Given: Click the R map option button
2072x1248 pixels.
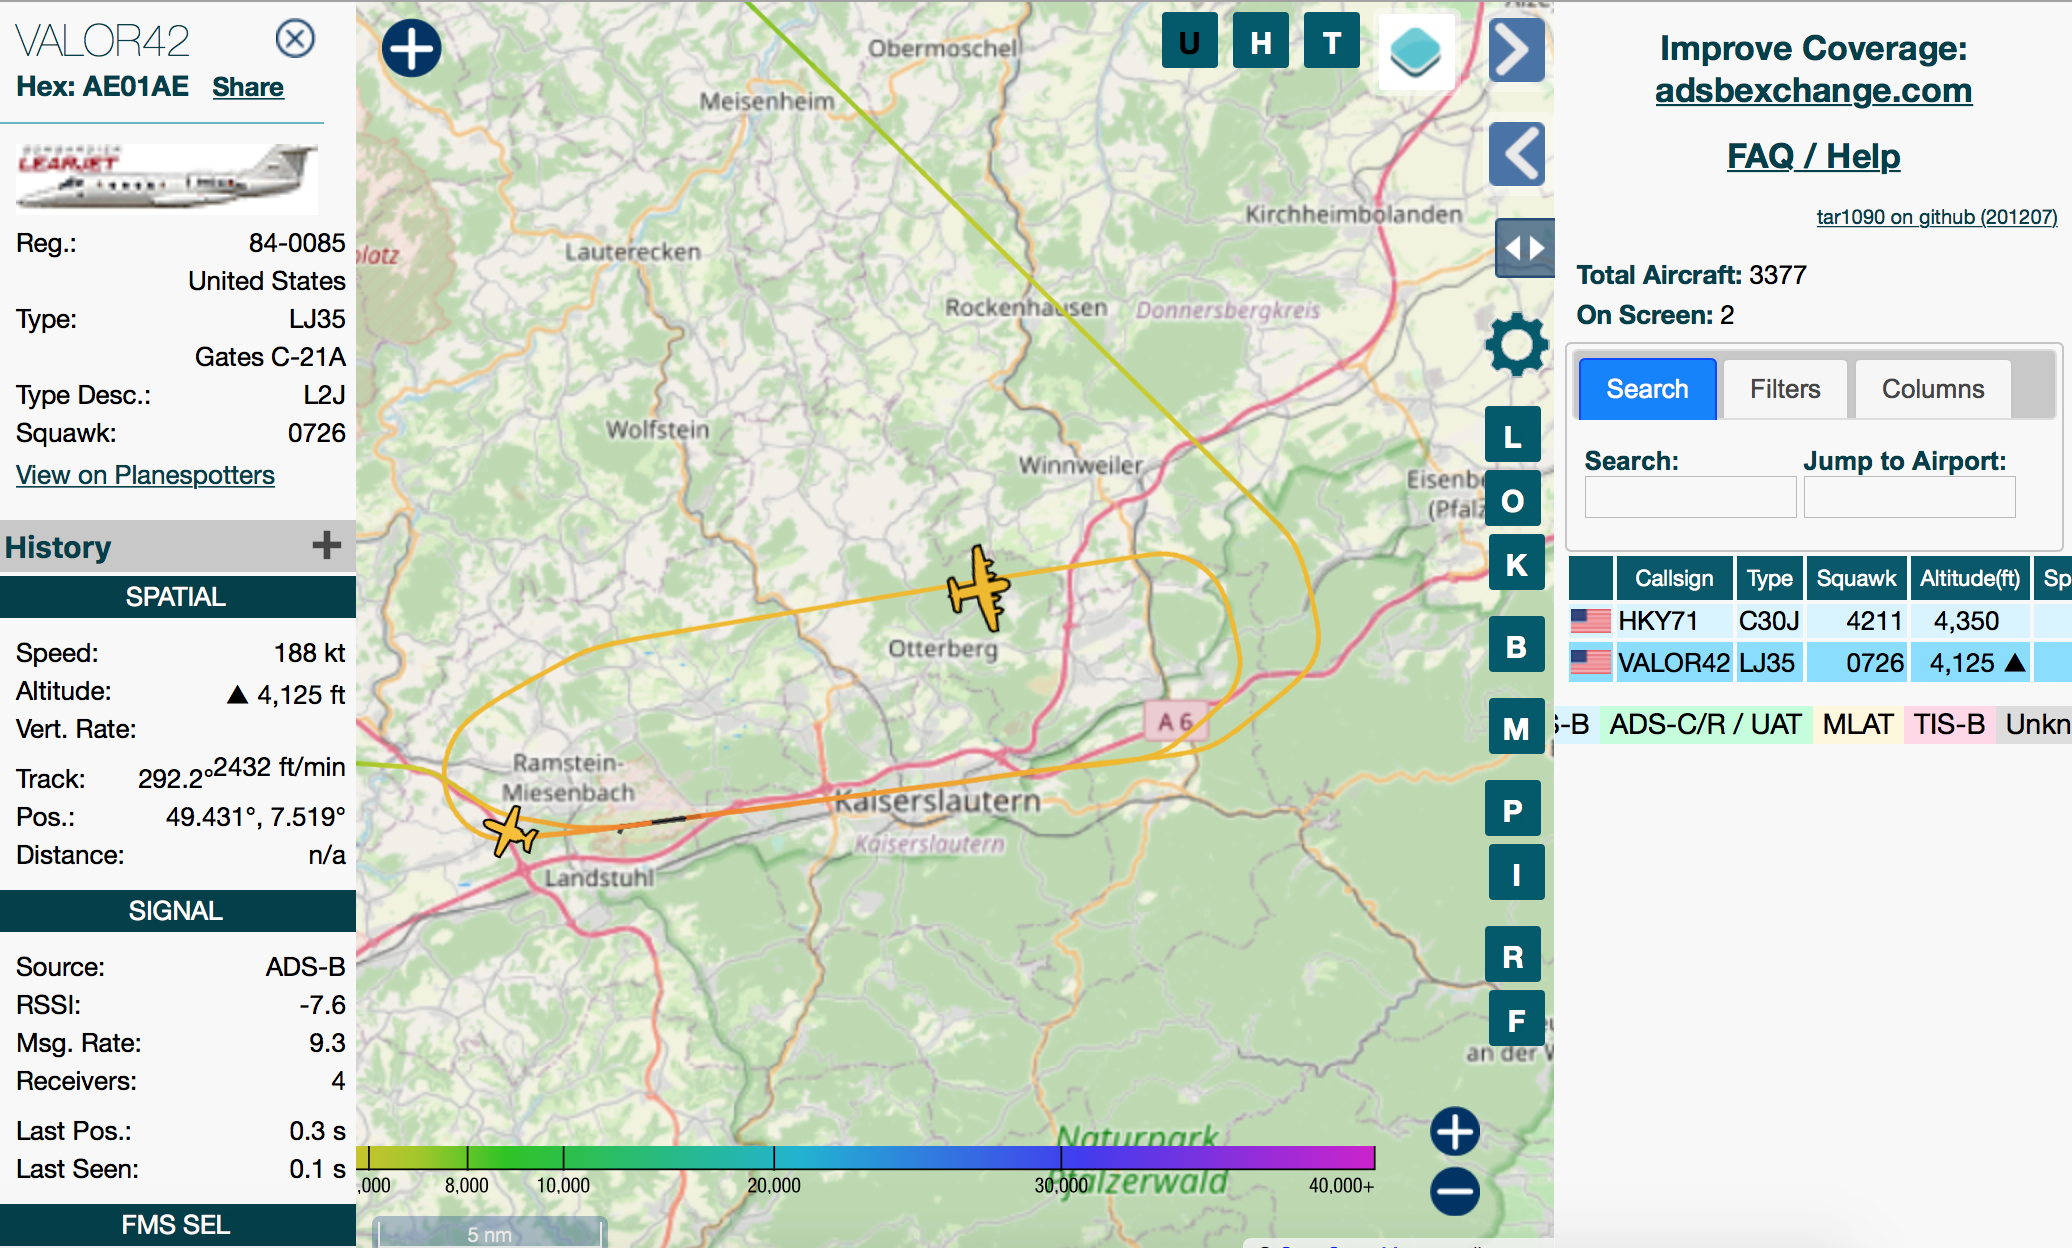Looking at the screenshot, I should tap(1512, 955).
